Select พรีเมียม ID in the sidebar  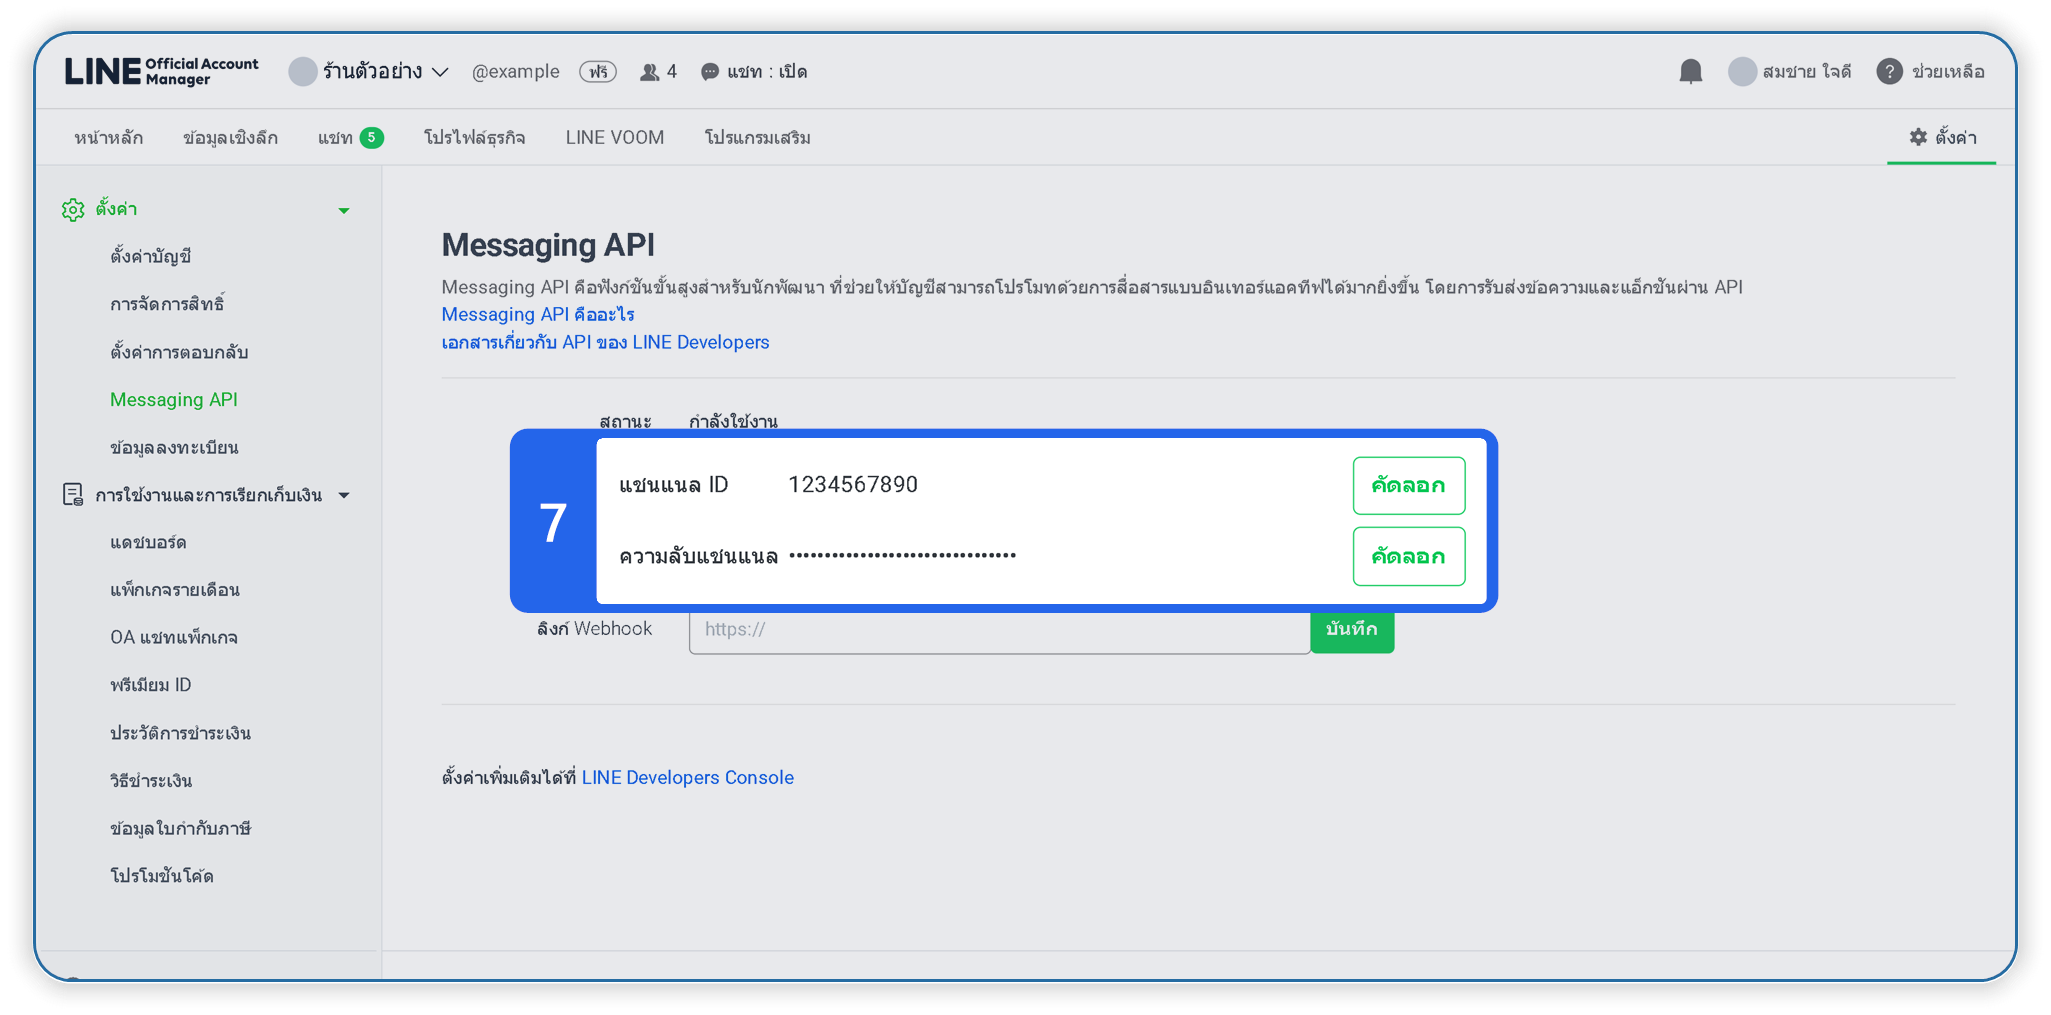151,685
